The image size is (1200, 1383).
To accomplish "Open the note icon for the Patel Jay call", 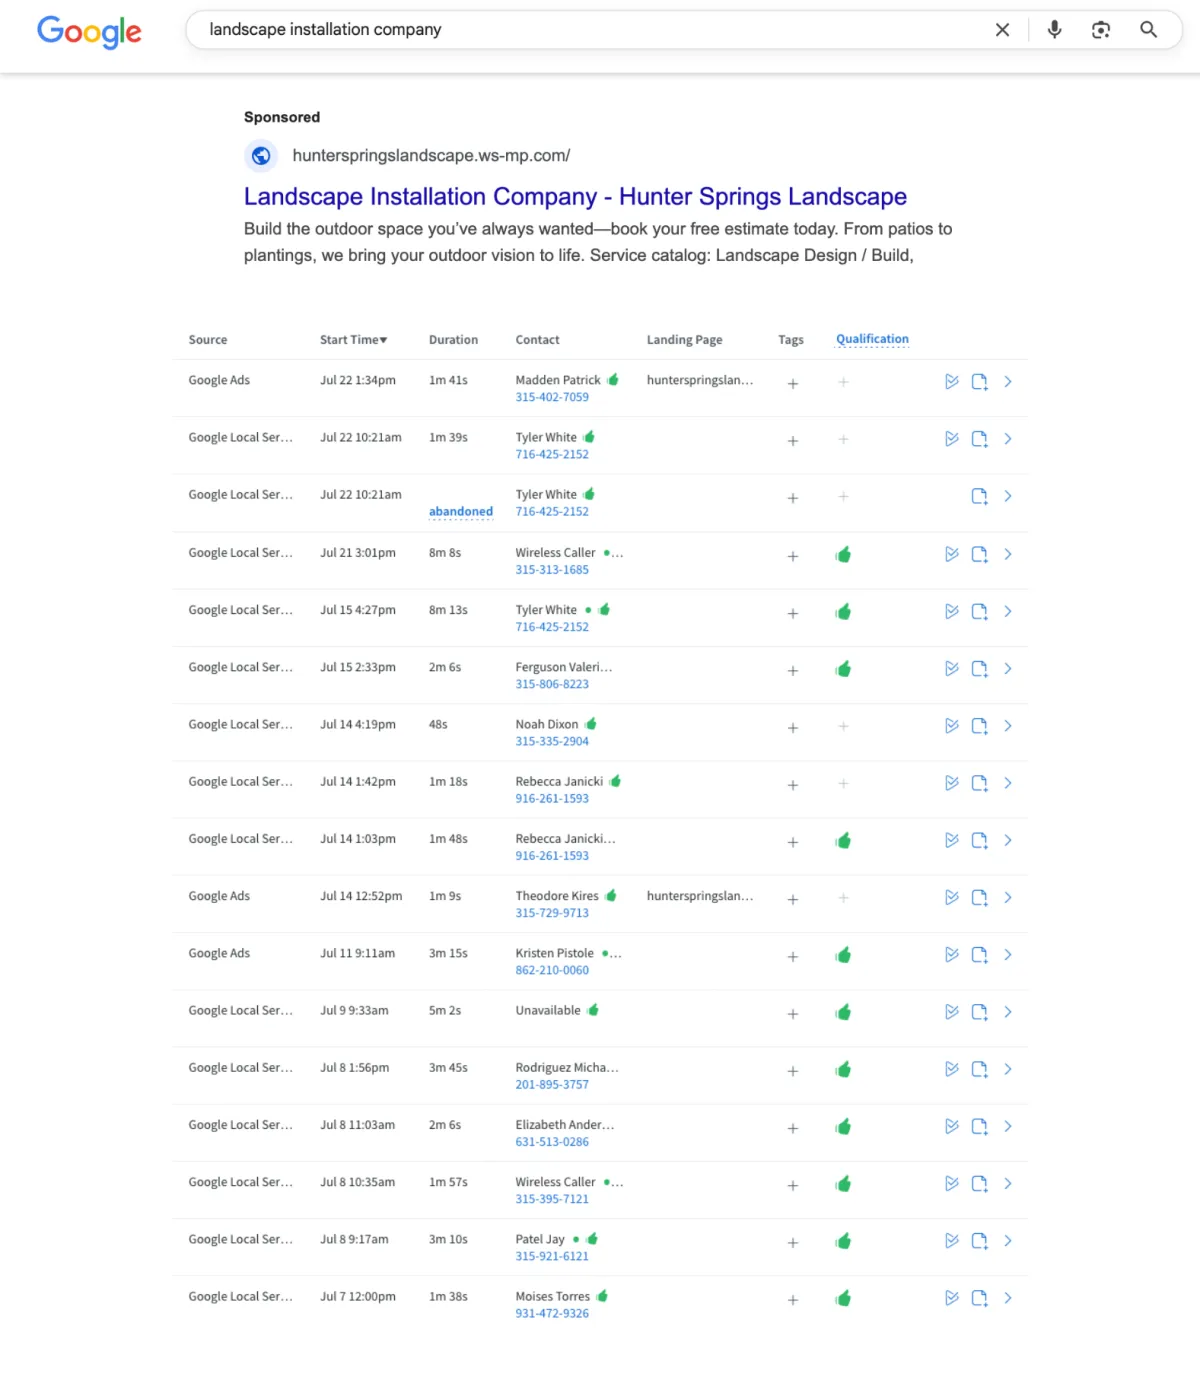I will click(x=980, y=1242).
